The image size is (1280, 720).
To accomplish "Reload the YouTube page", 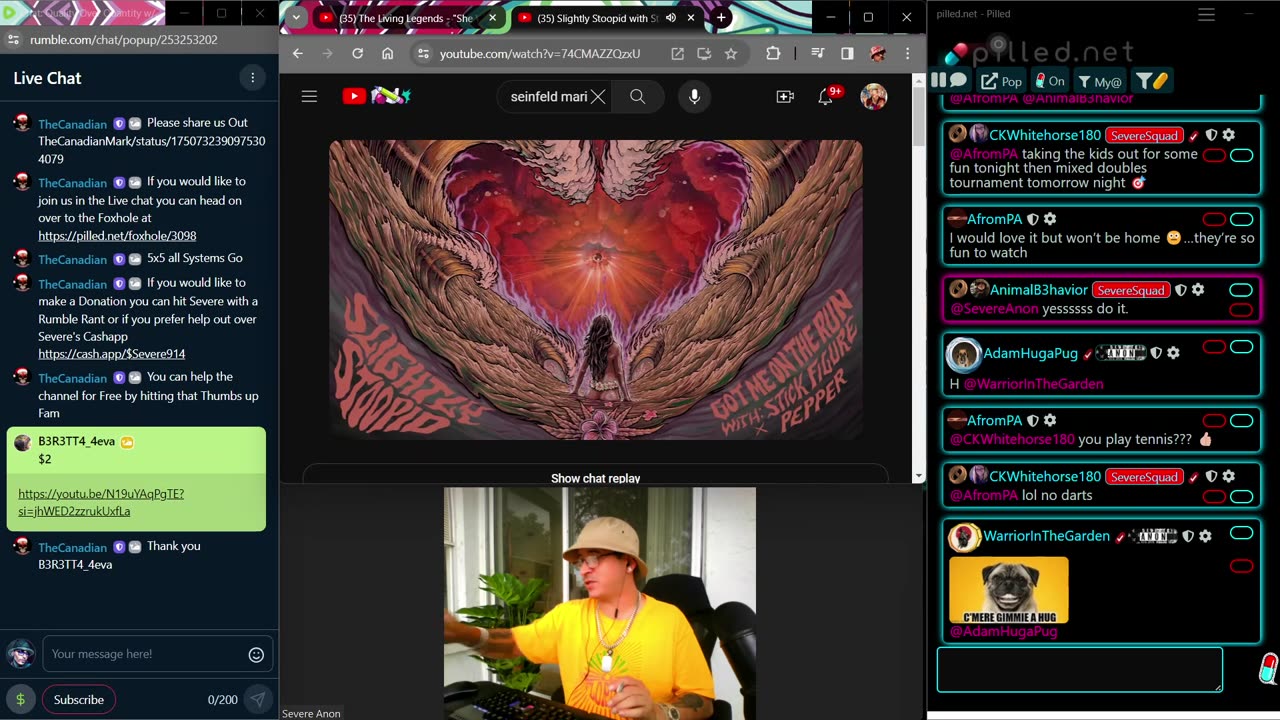I will pyautogui.click(x=357, y=53).
